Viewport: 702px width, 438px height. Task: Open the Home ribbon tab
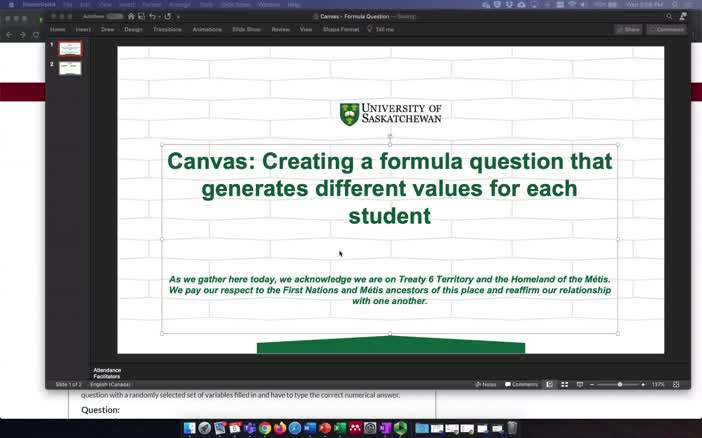[x=58, y=30]
